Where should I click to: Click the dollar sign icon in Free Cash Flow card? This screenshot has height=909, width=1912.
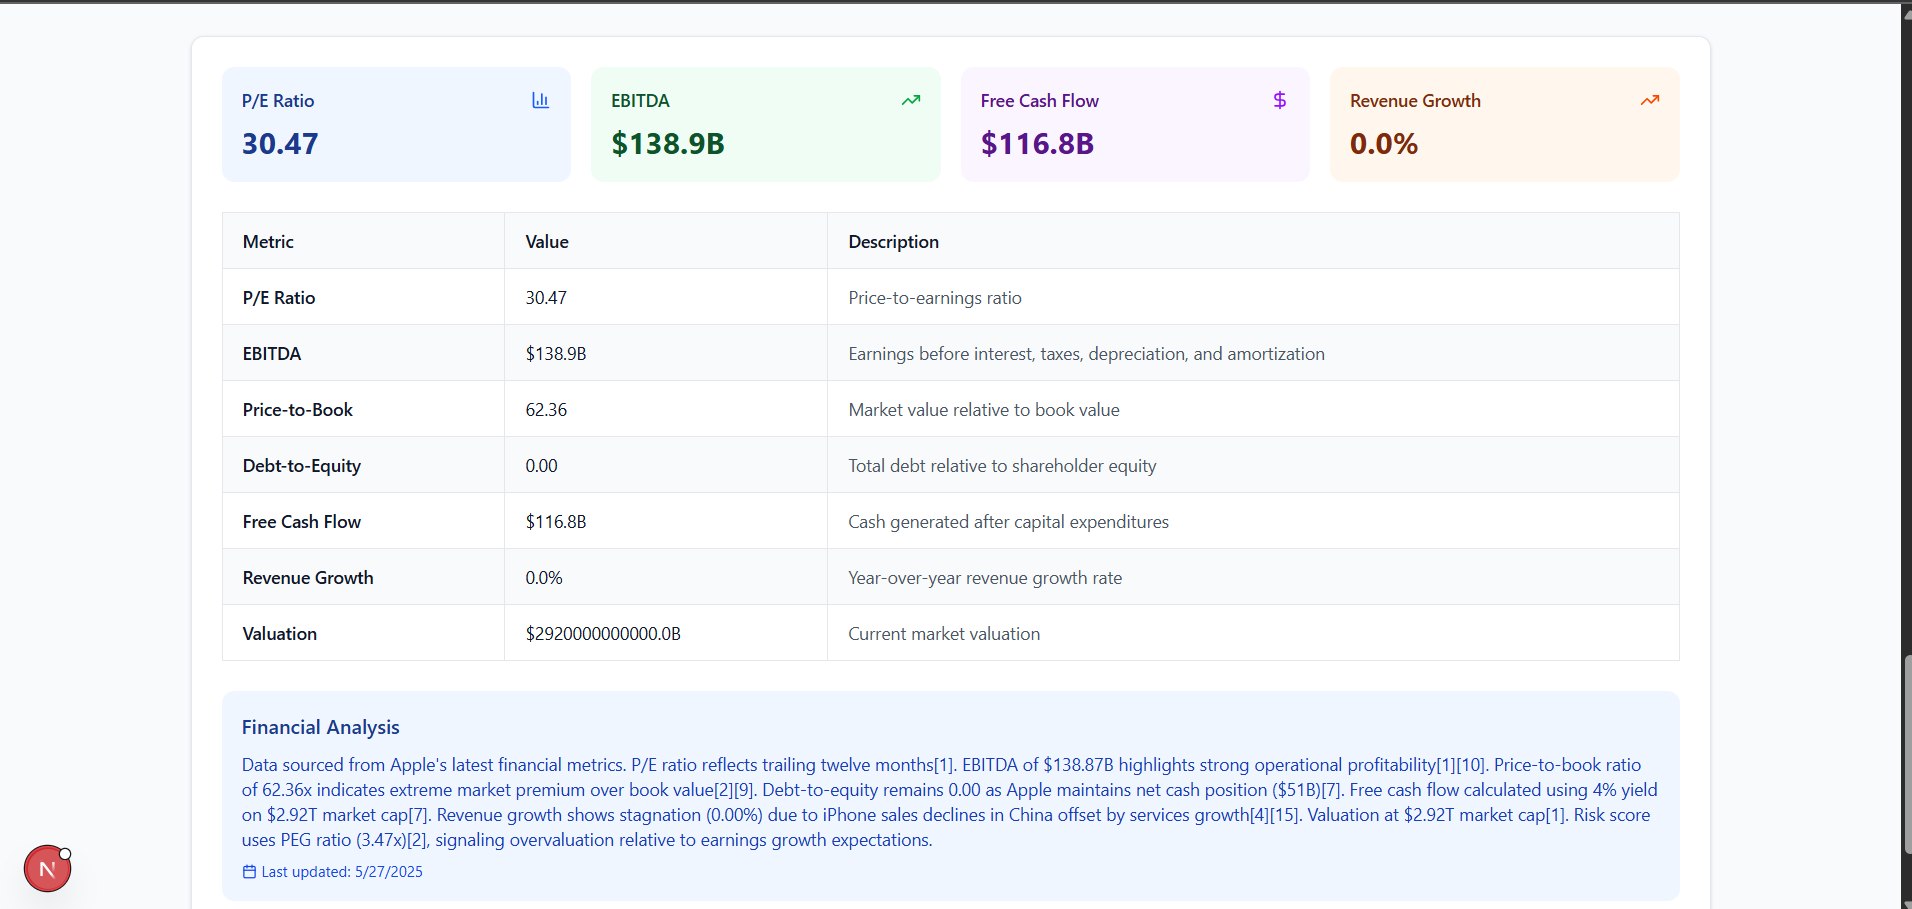point(1279,100)
